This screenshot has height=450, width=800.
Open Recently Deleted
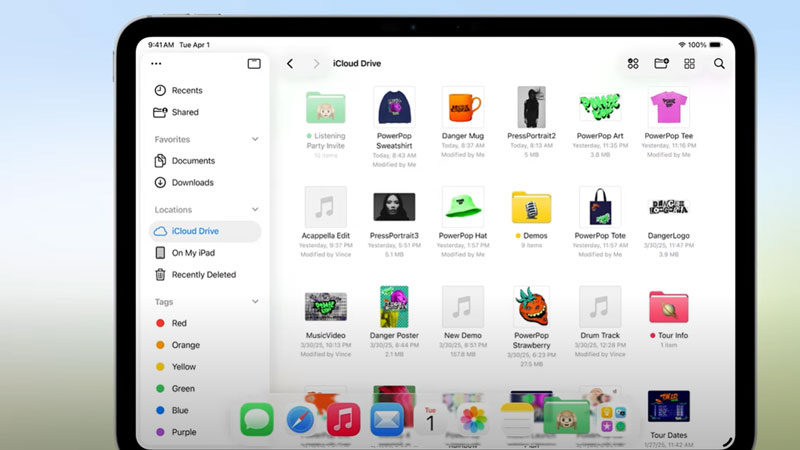coord(205,274)
